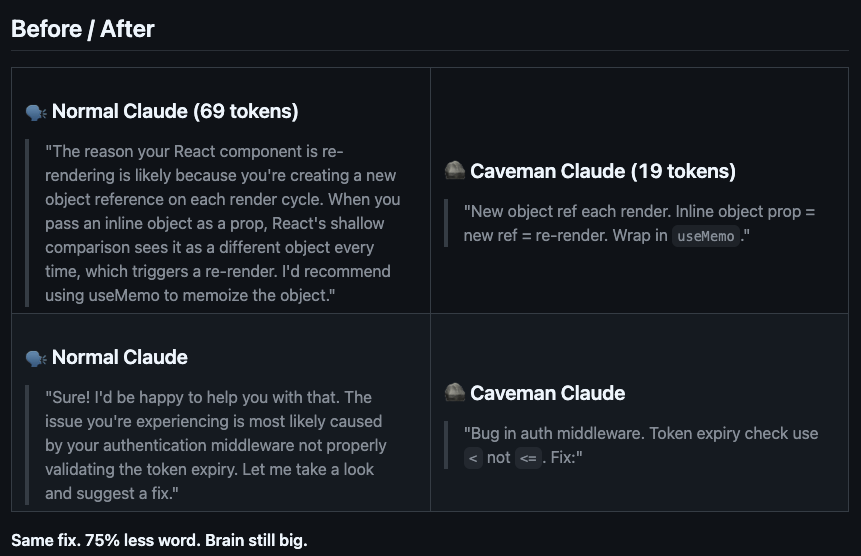Click the second-row Normal Claude heading text
Screen dimensions: 861x556
tap(120, 358)
